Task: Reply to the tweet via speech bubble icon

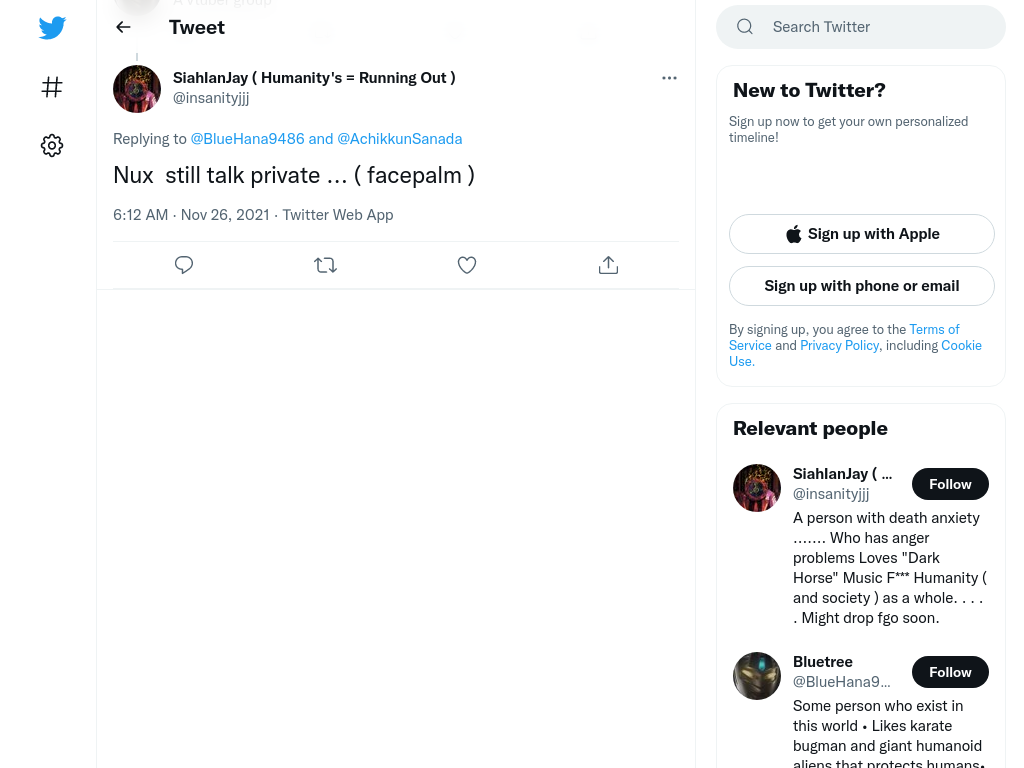Action: click(x=184, y=264)
